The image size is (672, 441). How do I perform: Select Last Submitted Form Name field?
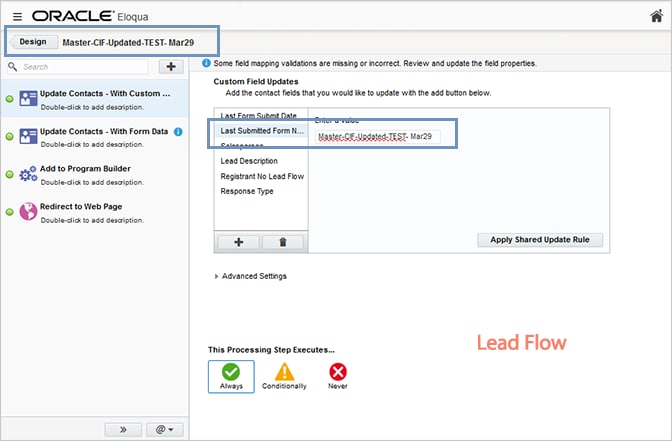(x=262, y=131)
